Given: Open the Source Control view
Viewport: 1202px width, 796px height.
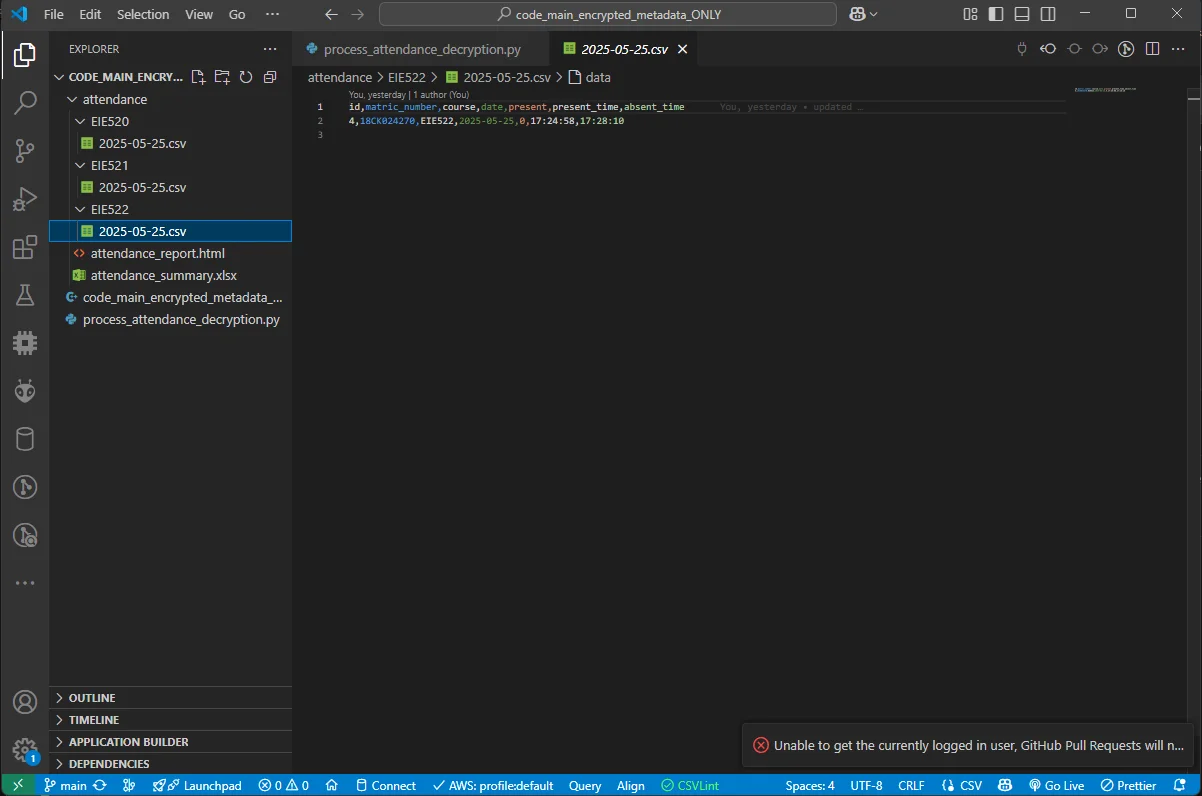Looking at the screenshot, I should click(25, 151).
